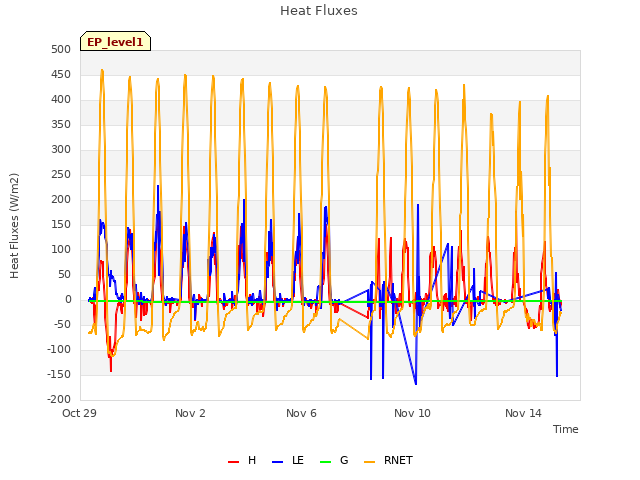Click the blue LE dip near -170
Screen dimensions: 640x480
coord(416,383)
